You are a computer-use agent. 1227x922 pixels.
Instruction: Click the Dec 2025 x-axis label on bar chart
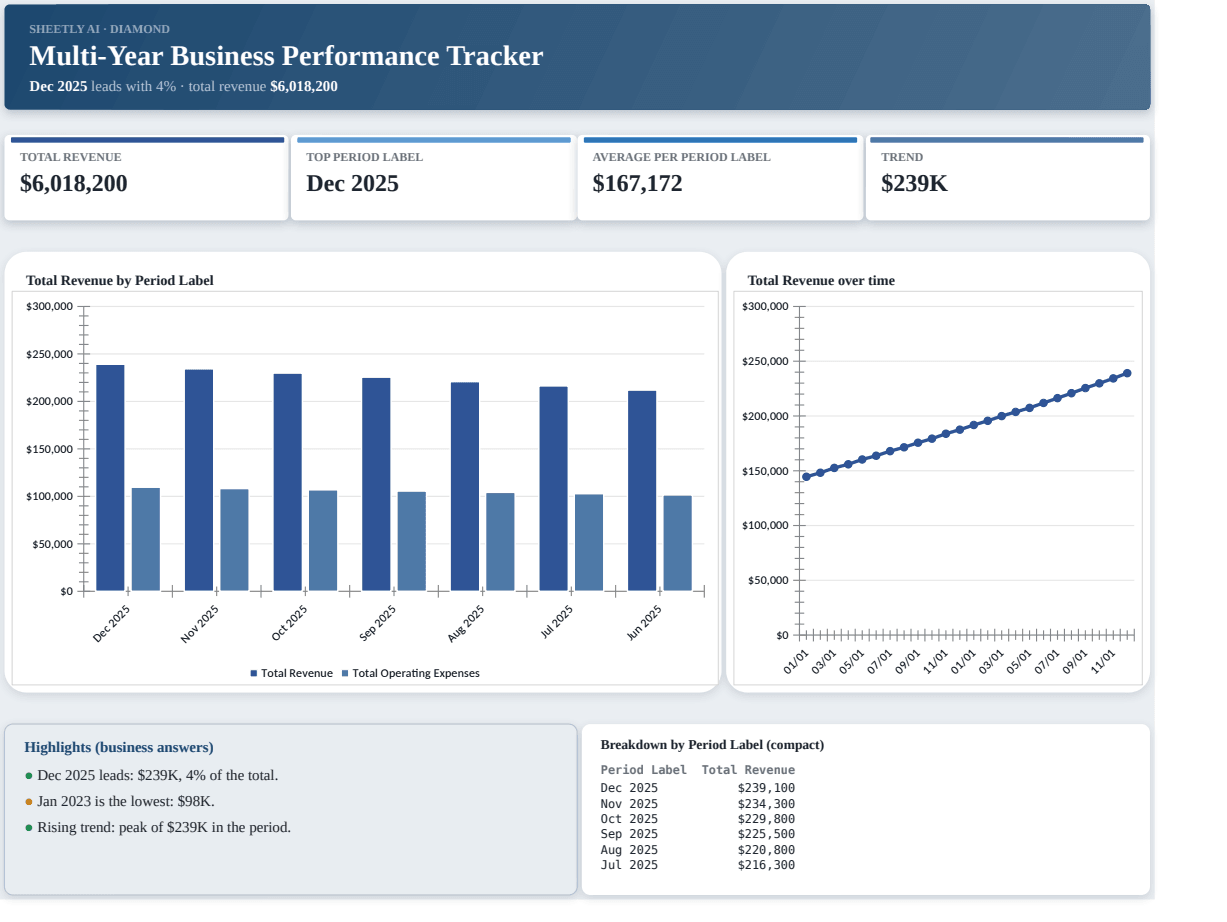point(111,623)
